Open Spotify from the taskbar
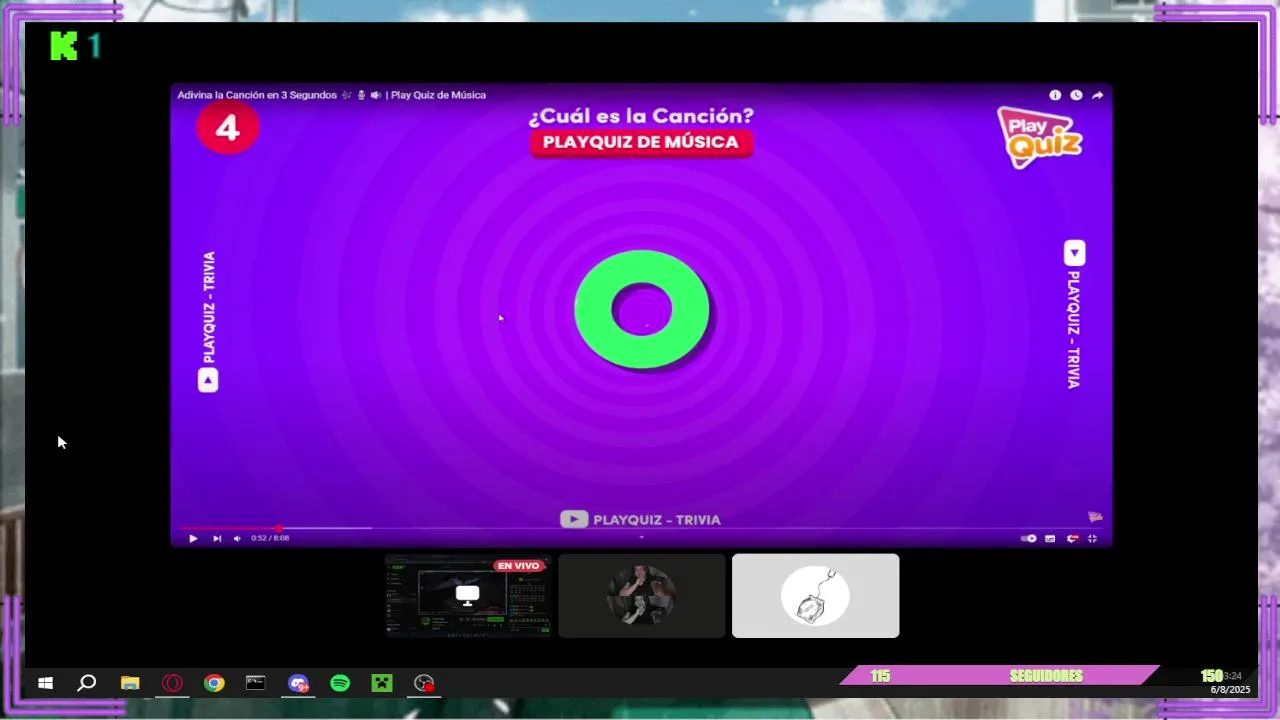This screenshot has width=1280, height=720. click(x=340, y=683)
